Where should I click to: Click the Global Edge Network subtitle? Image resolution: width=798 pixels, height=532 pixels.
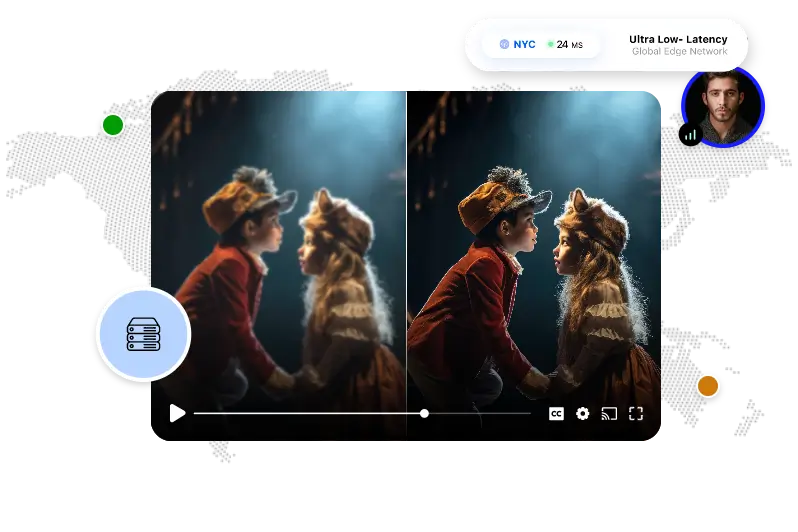coord(679,51)
